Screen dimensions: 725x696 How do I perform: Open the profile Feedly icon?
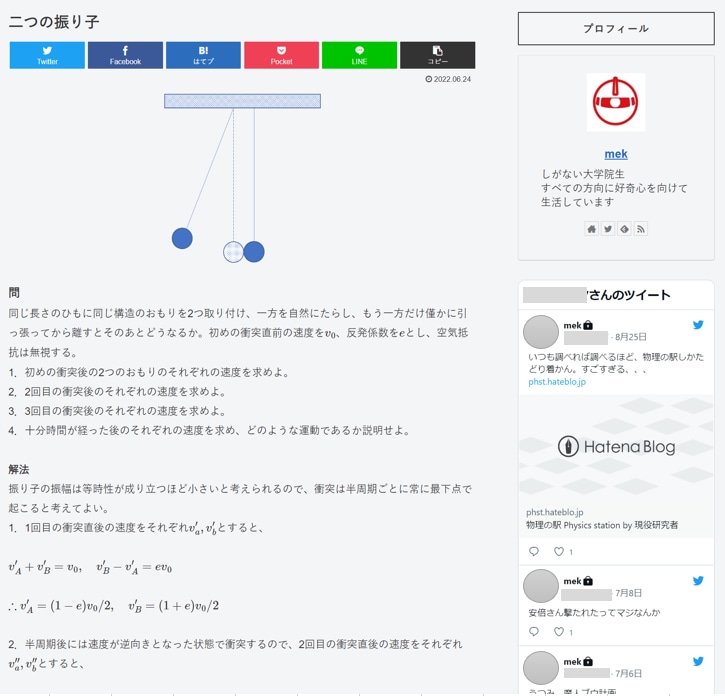624,229
